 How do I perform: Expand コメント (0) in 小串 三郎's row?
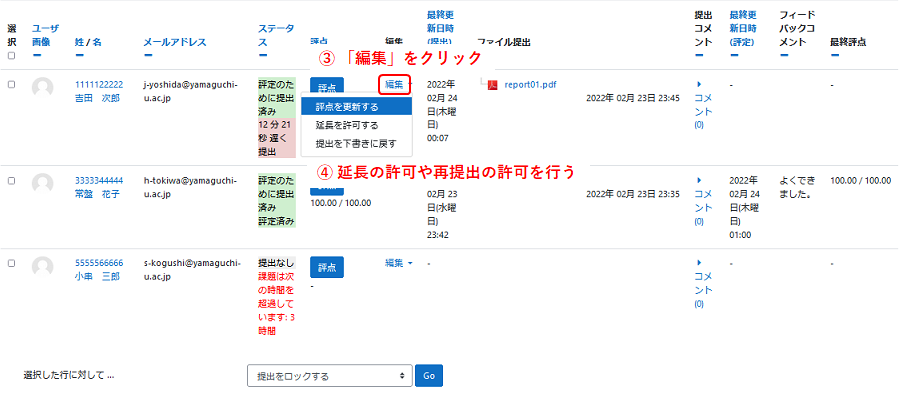[x=704, y=284]
